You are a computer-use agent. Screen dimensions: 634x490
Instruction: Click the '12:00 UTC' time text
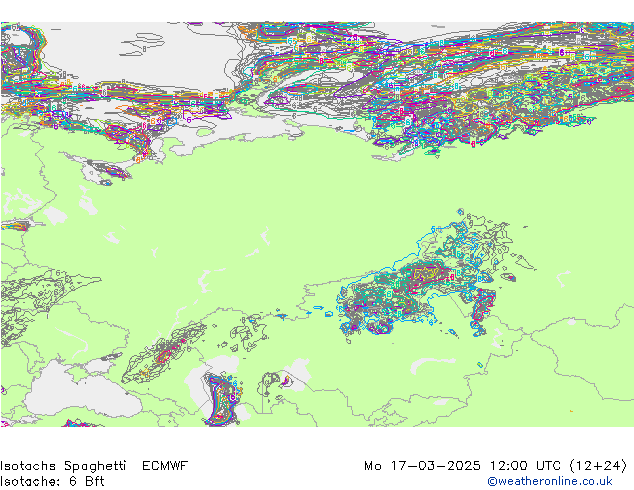[x=525, y=466]
